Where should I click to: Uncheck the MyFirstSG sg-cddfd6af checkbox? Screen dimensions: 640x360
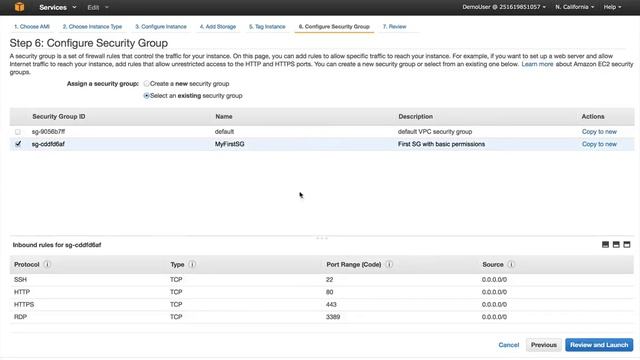pos(18,144)
